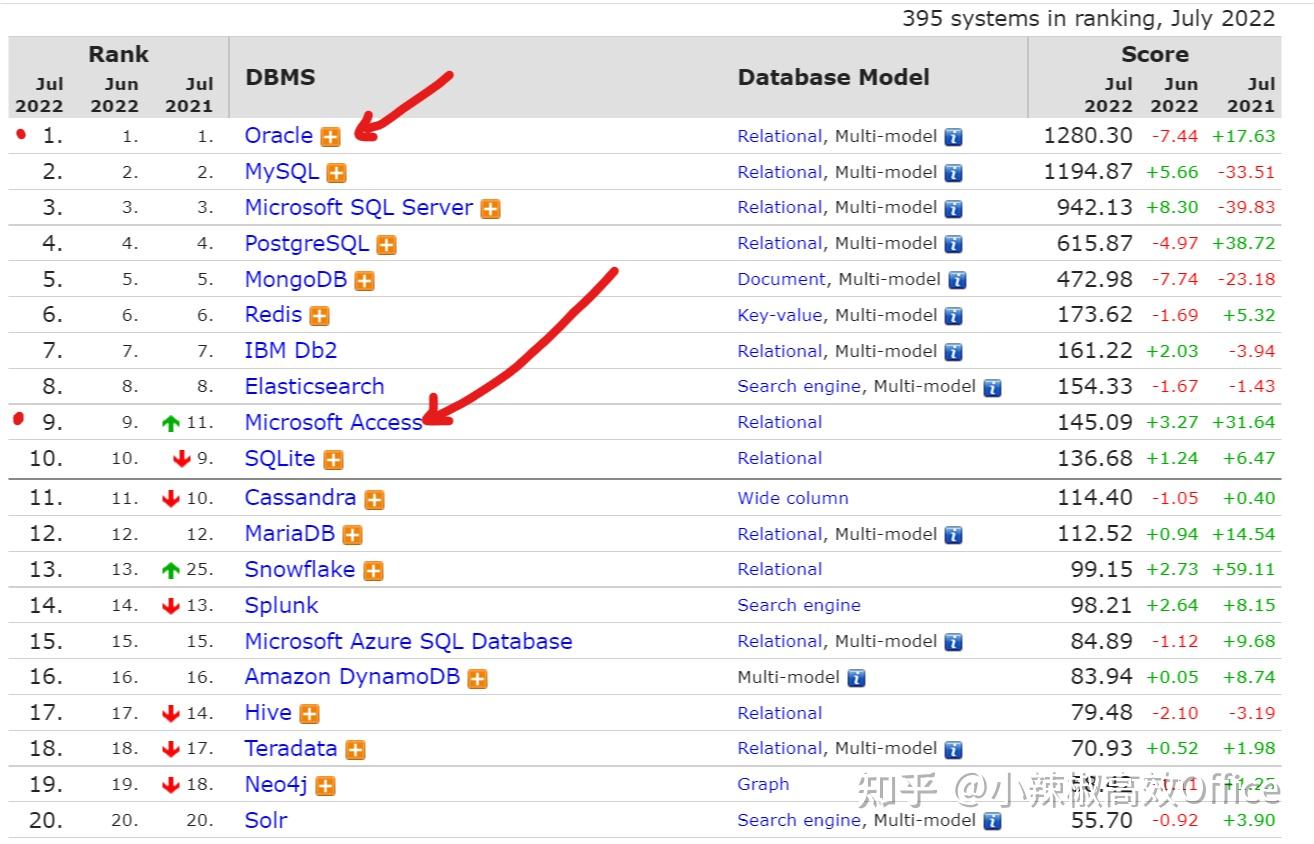
Task: Expand Snowflake's secondary models
Action: pos(374,569)
